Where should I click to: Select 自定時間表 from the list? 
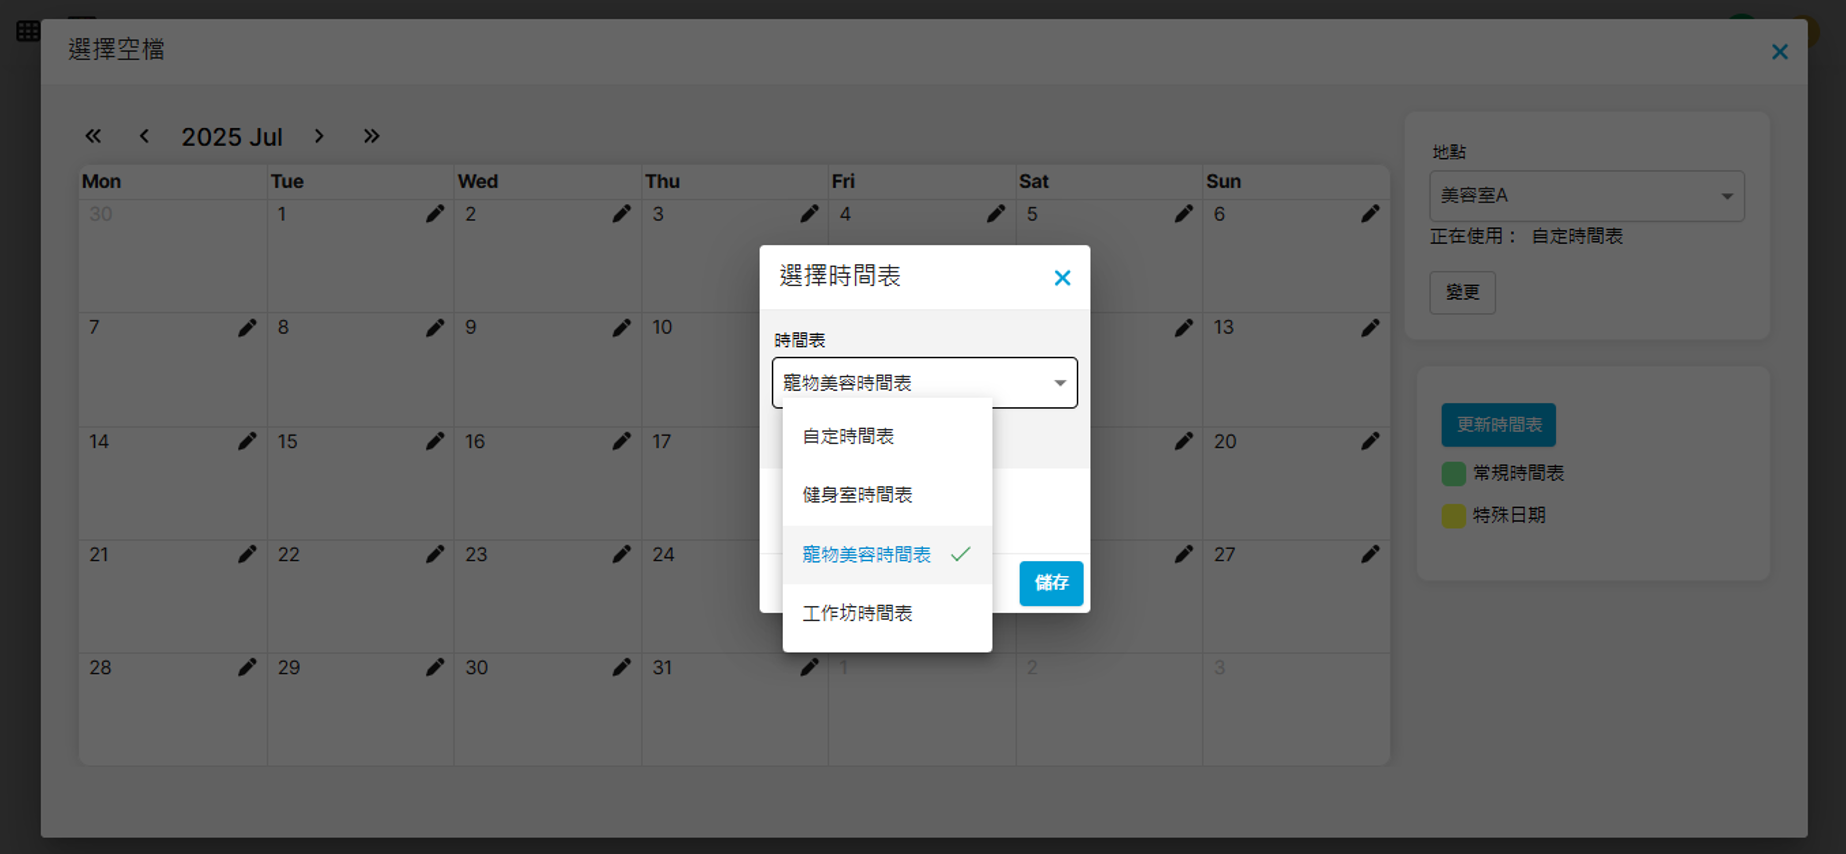click(x=848, y=436)
